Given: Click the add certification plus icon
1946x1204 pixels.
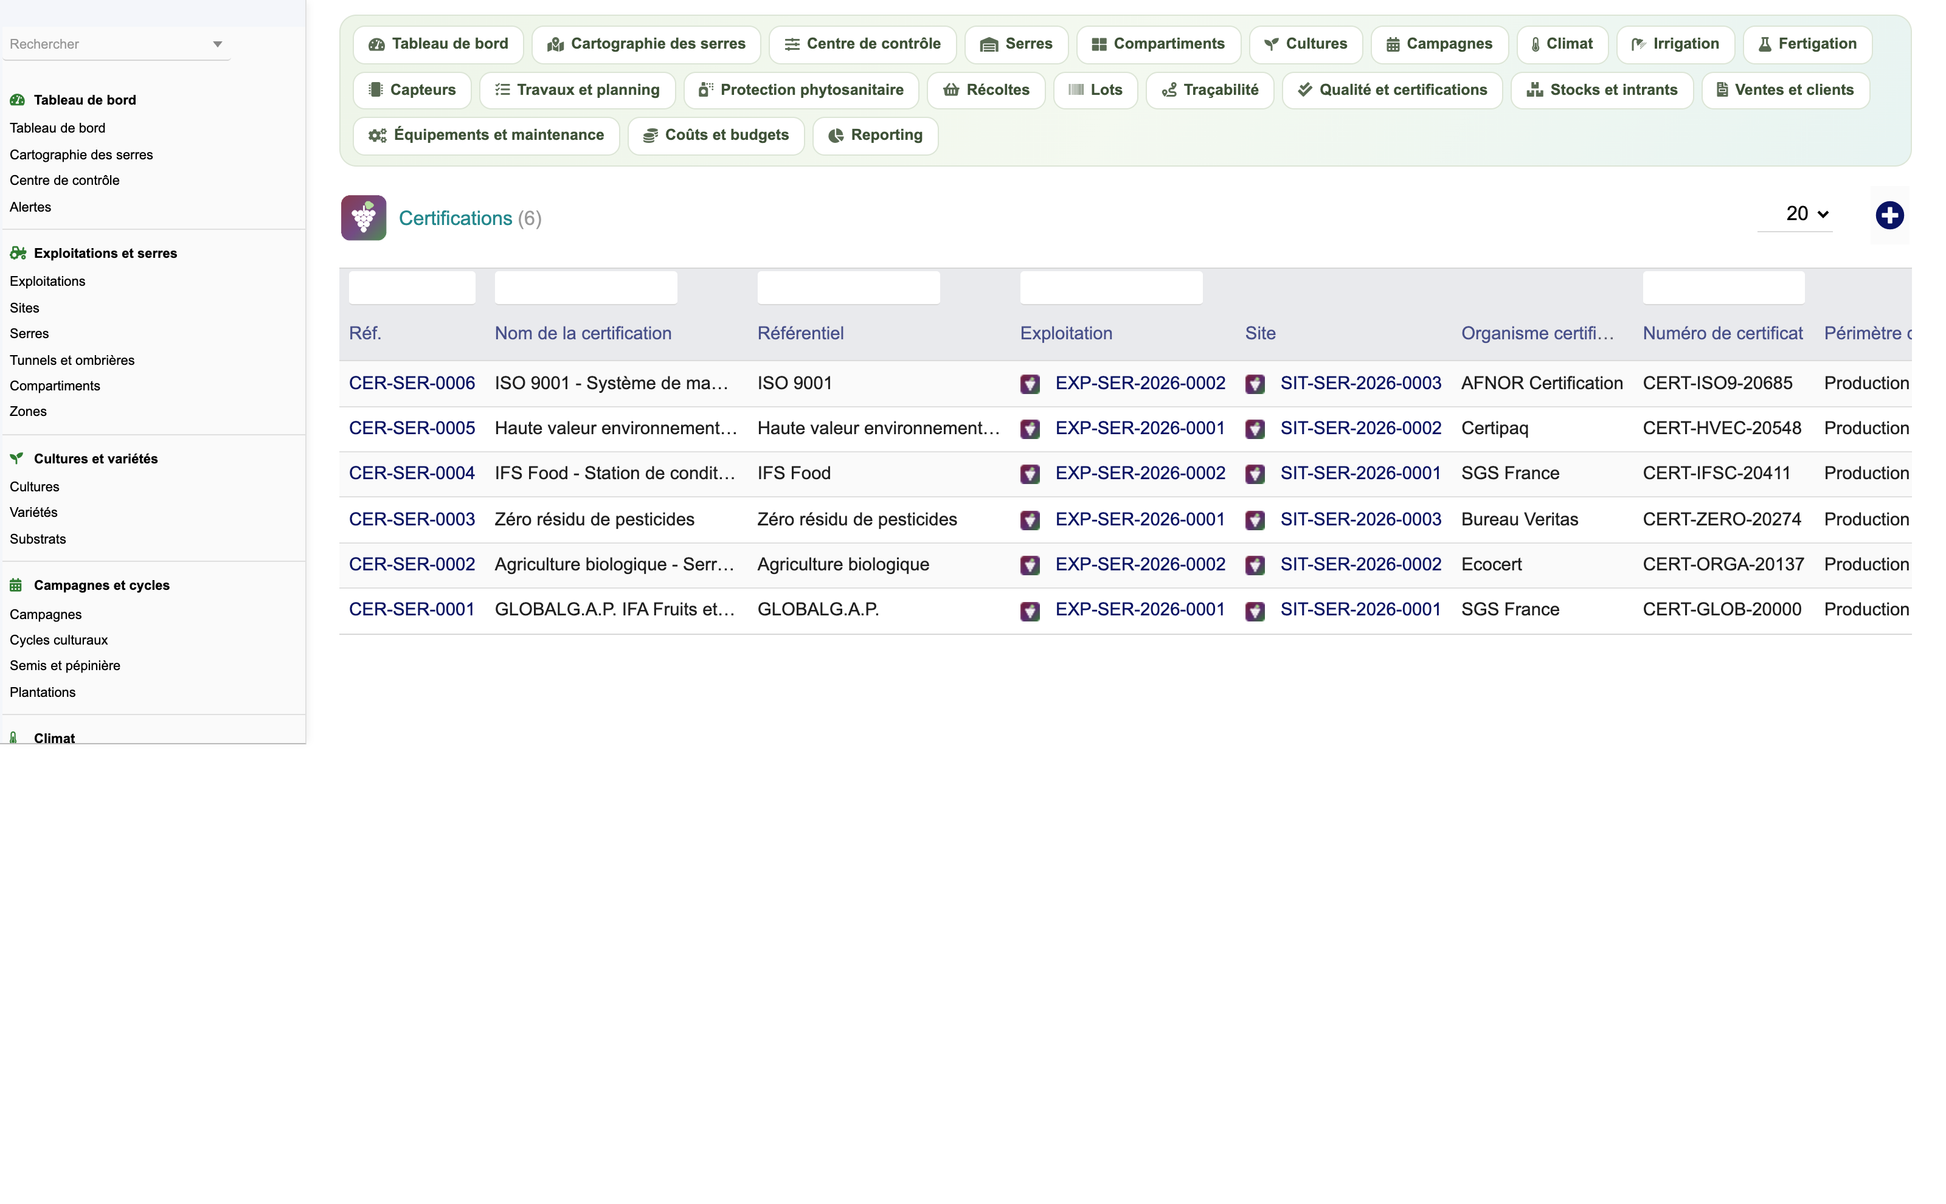Looking at the screenshot, I should 1889,215.
